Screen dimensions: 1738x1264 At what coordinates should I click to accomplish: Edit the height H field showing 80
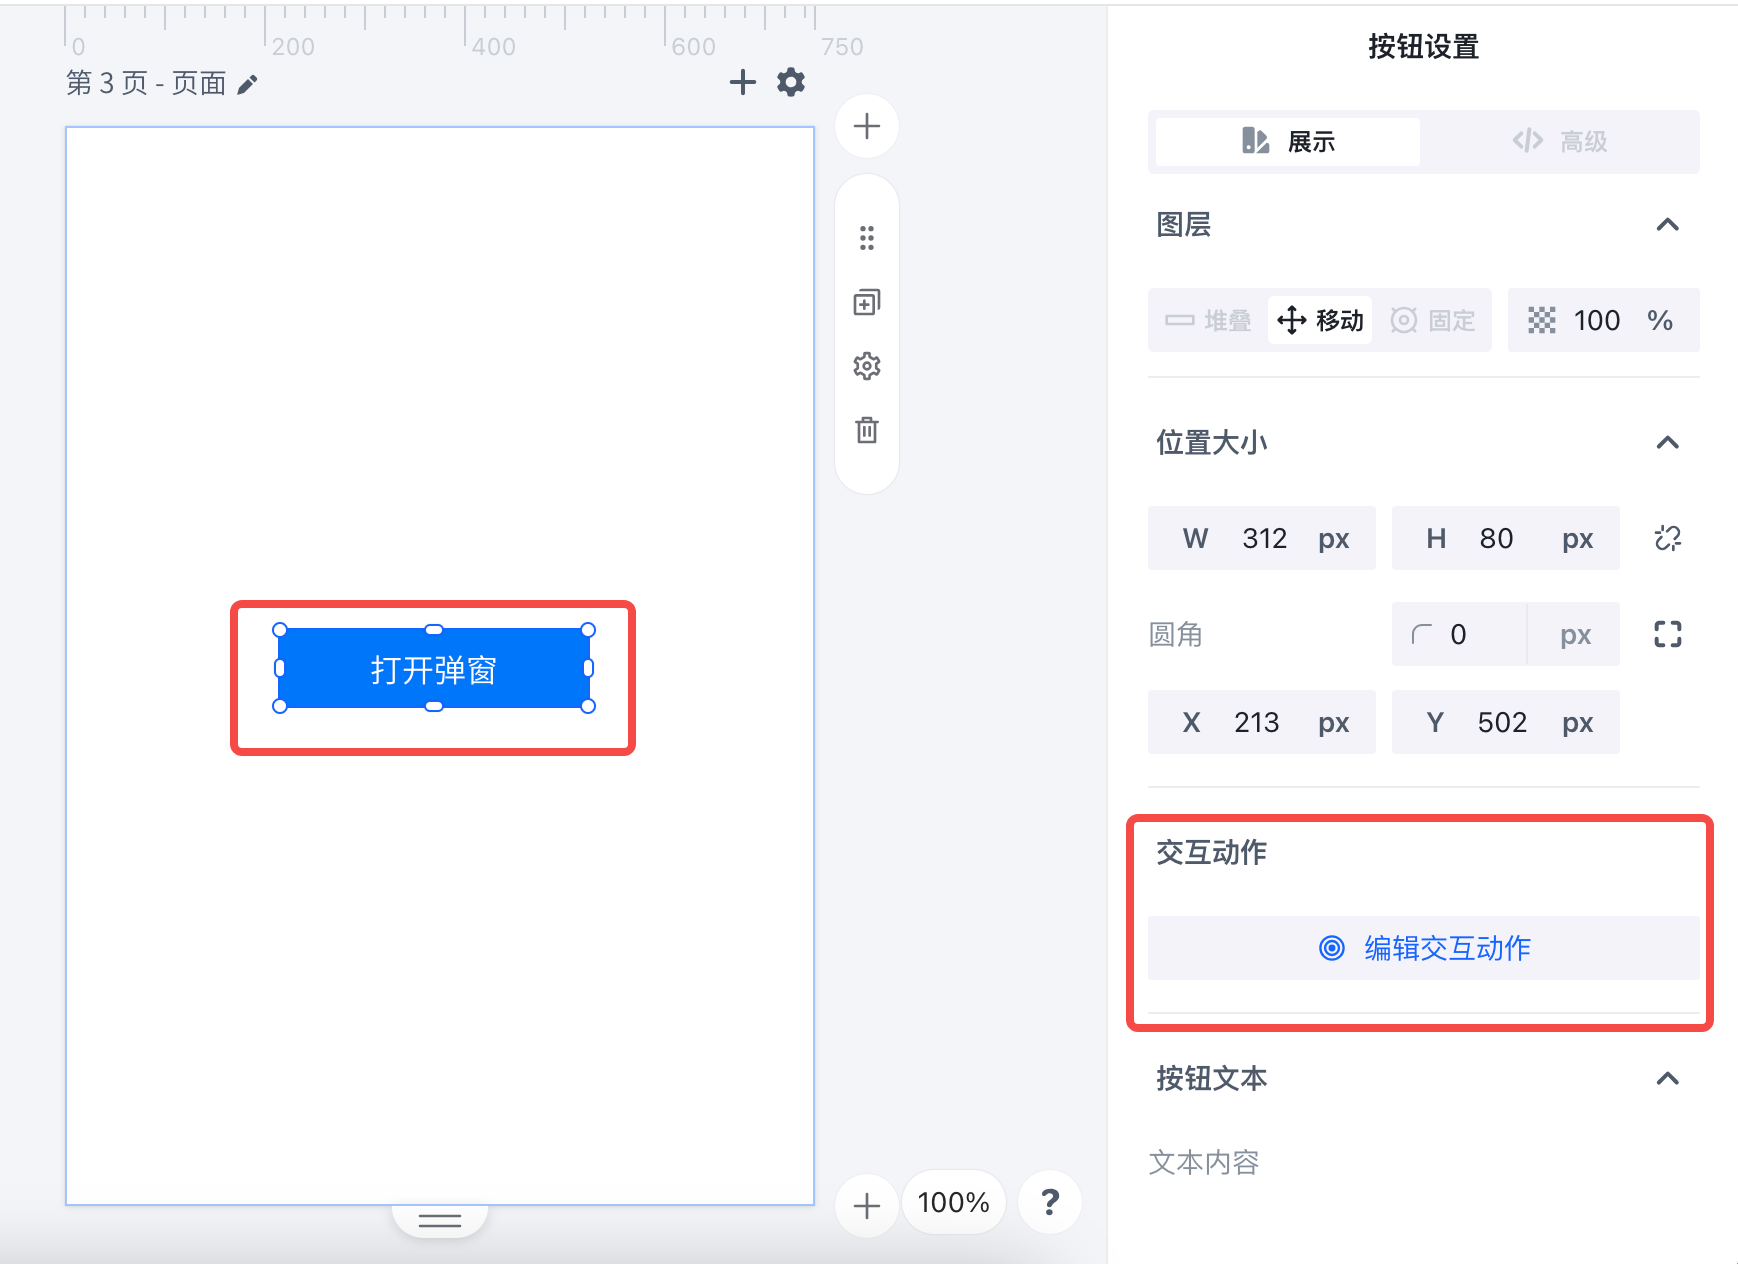pyautogui.click(x=1506, y=538)
